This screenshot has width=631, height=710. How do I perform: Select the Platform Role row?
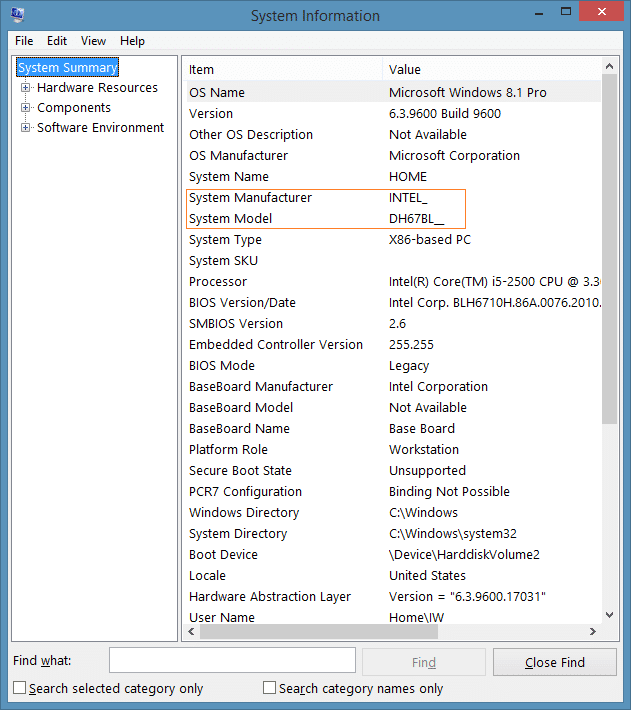click(x=393, y=450)
